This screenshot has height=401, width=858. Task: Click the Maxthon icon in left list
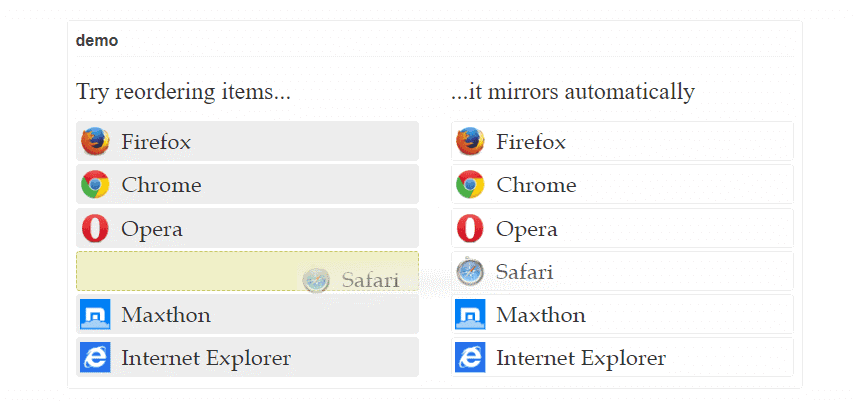95,314
